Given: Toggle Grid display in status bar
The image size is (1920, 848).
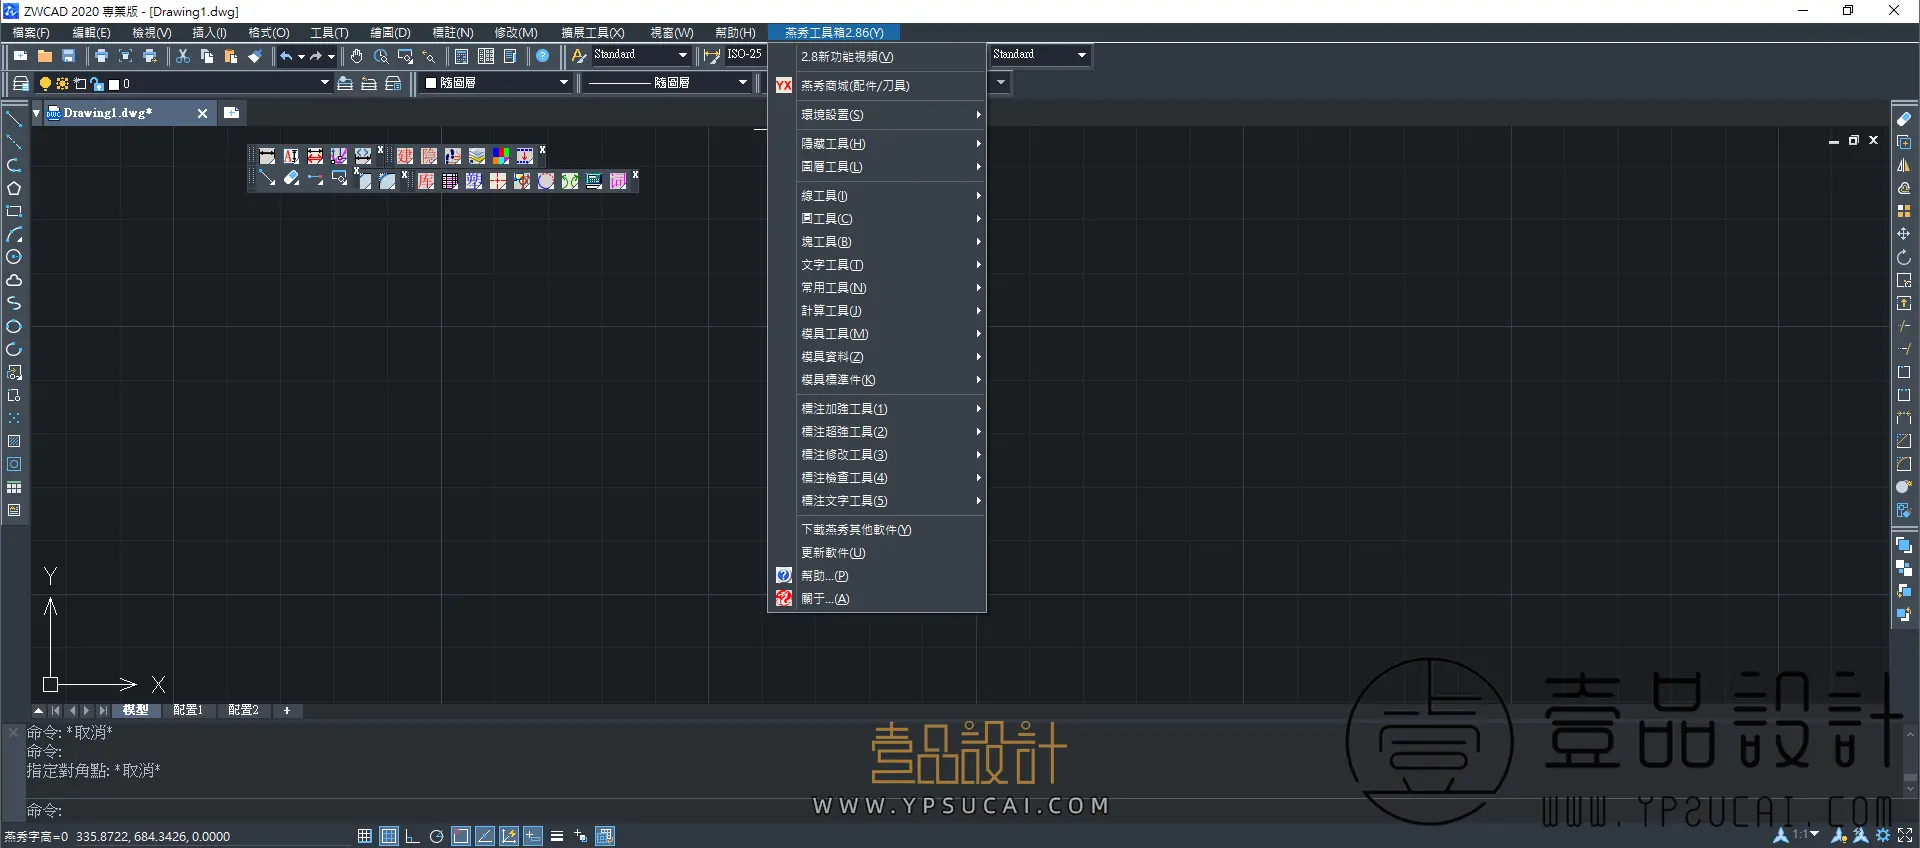Looking at the screenshot, I should (x=389, y=836).
